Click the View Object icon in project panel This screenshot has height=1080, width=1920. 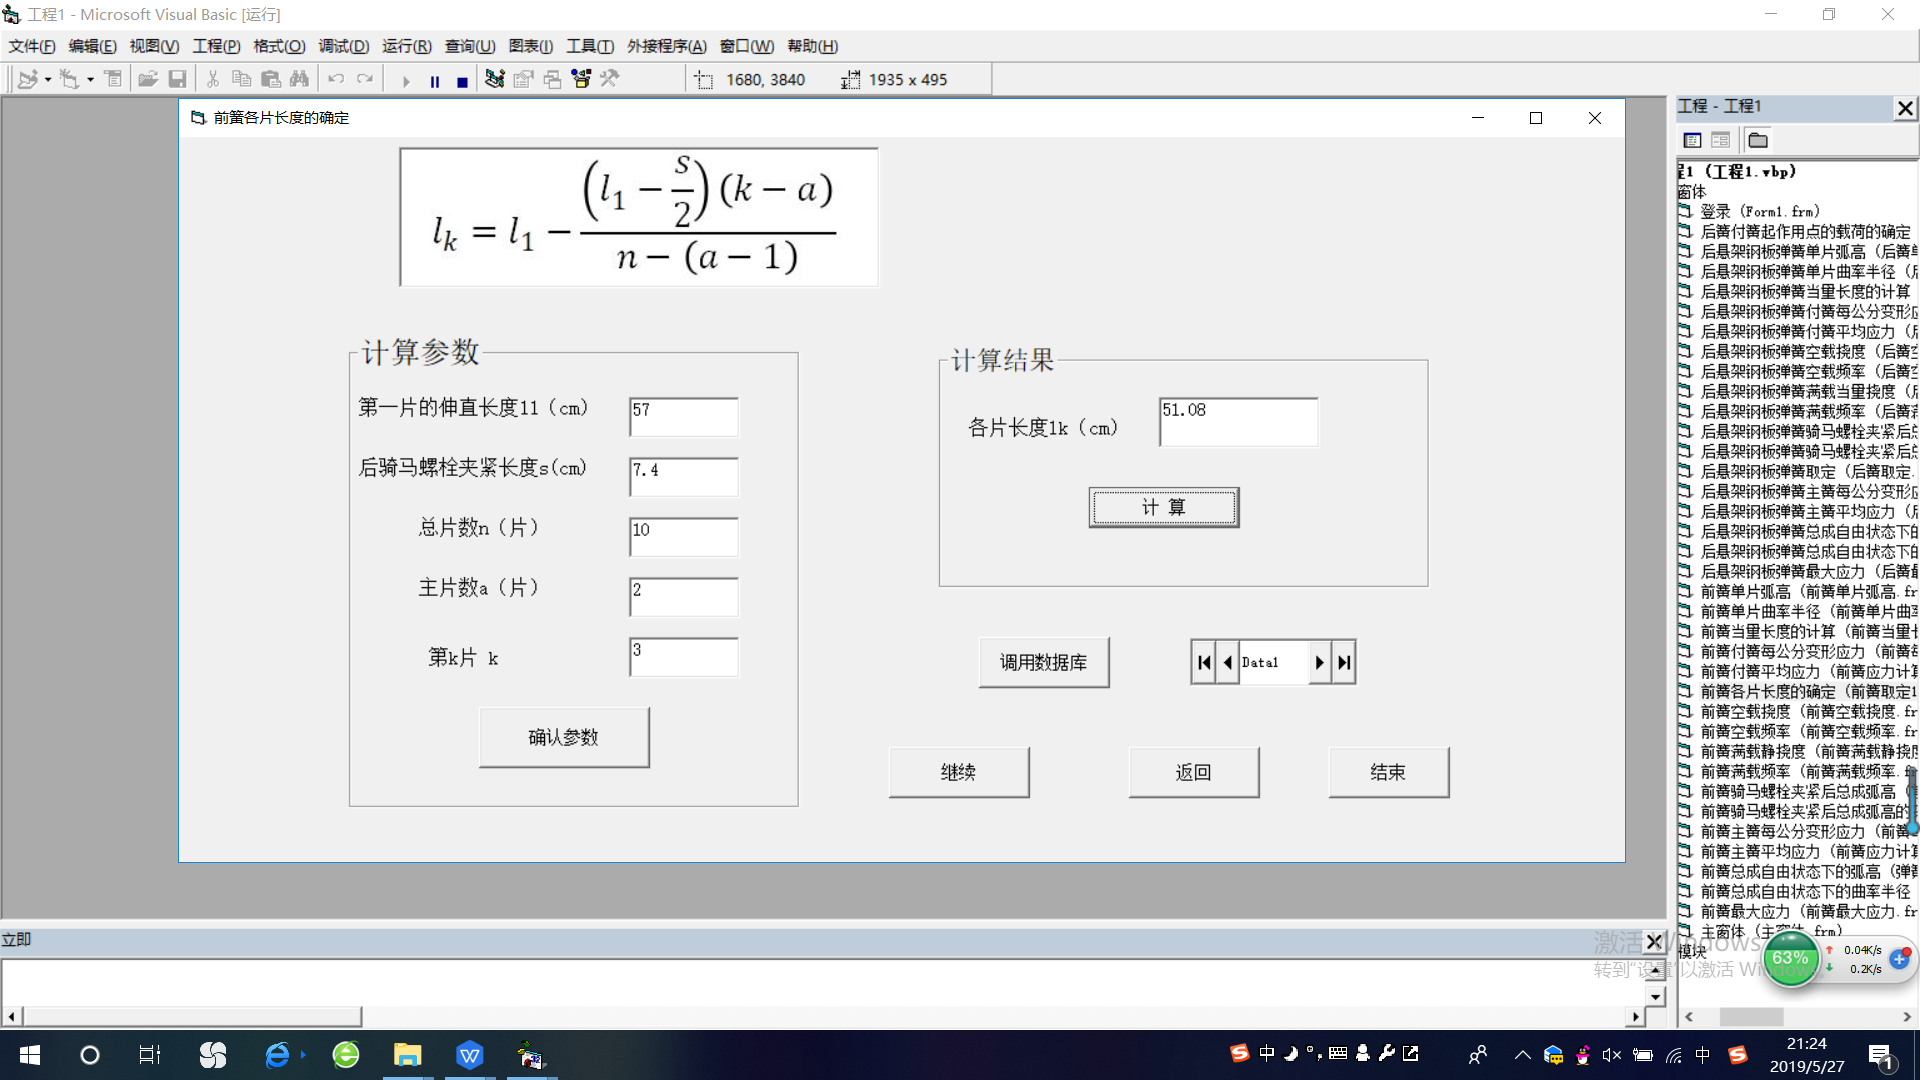[1720, 140]
